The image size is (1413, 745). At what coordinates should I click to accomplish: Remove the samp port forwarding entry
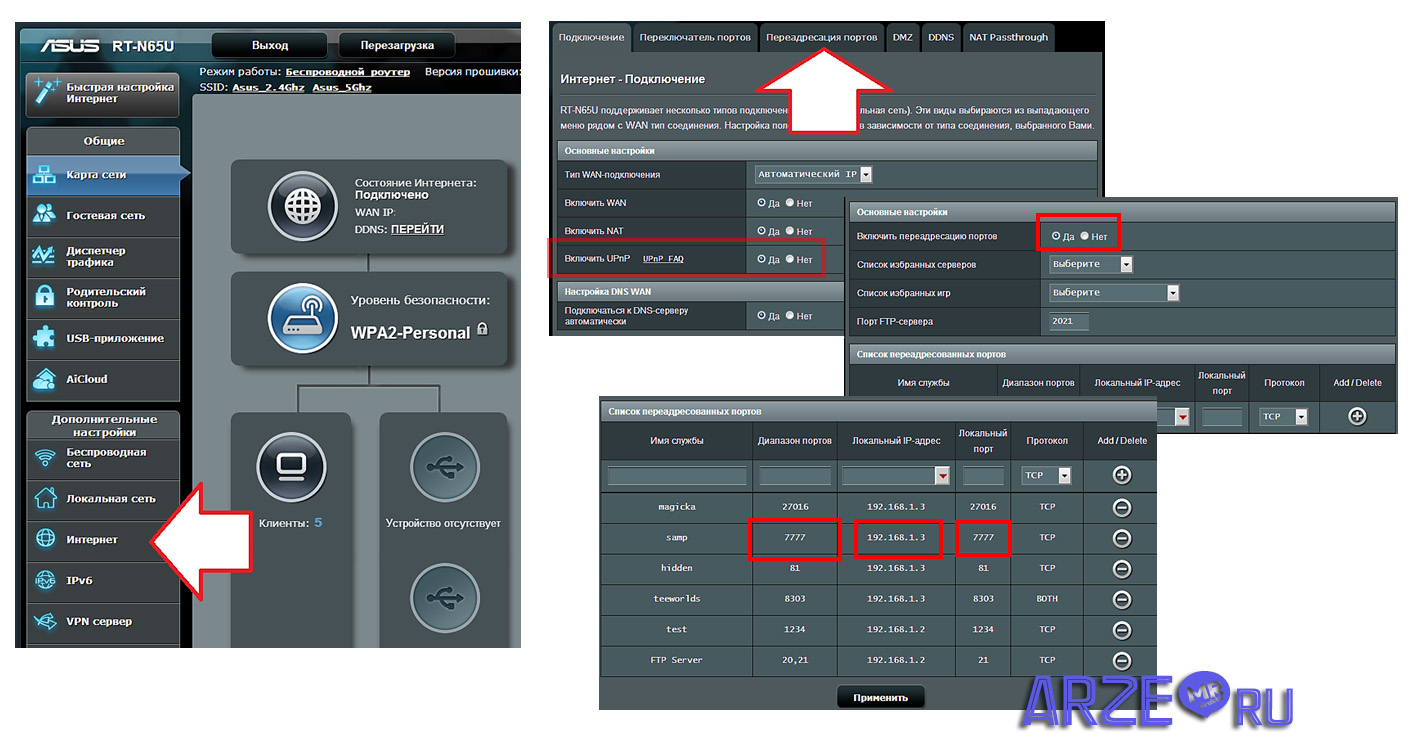pyautogui.click(x=1121, y=538)
